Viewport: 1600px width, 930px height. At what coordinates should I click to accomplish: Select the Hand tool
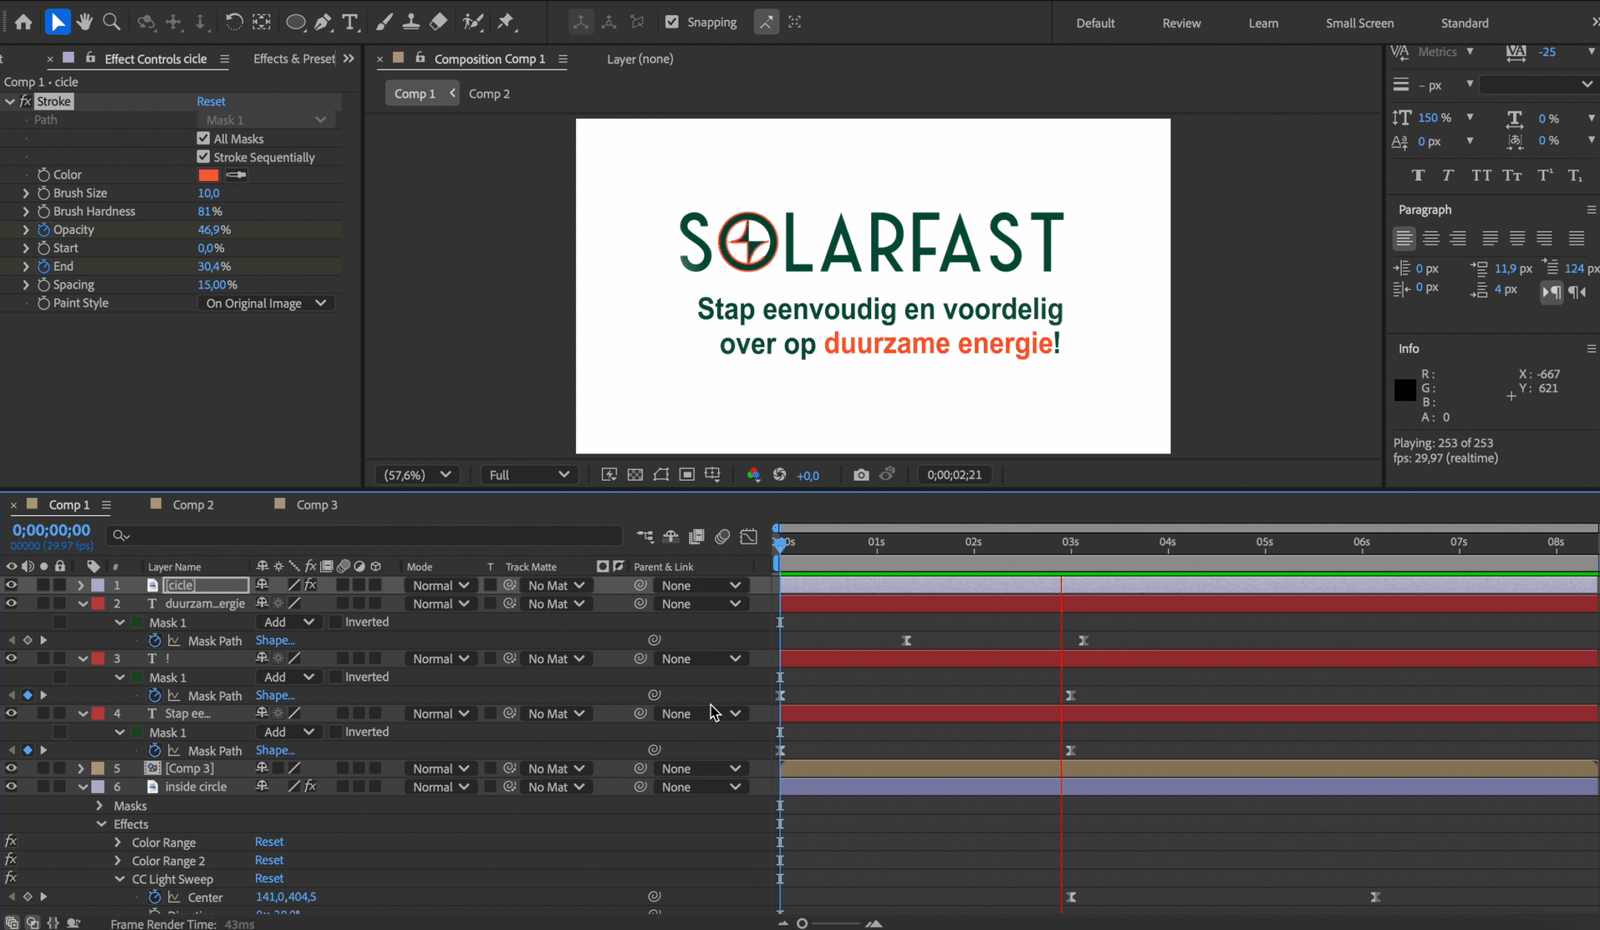(85, 22)
